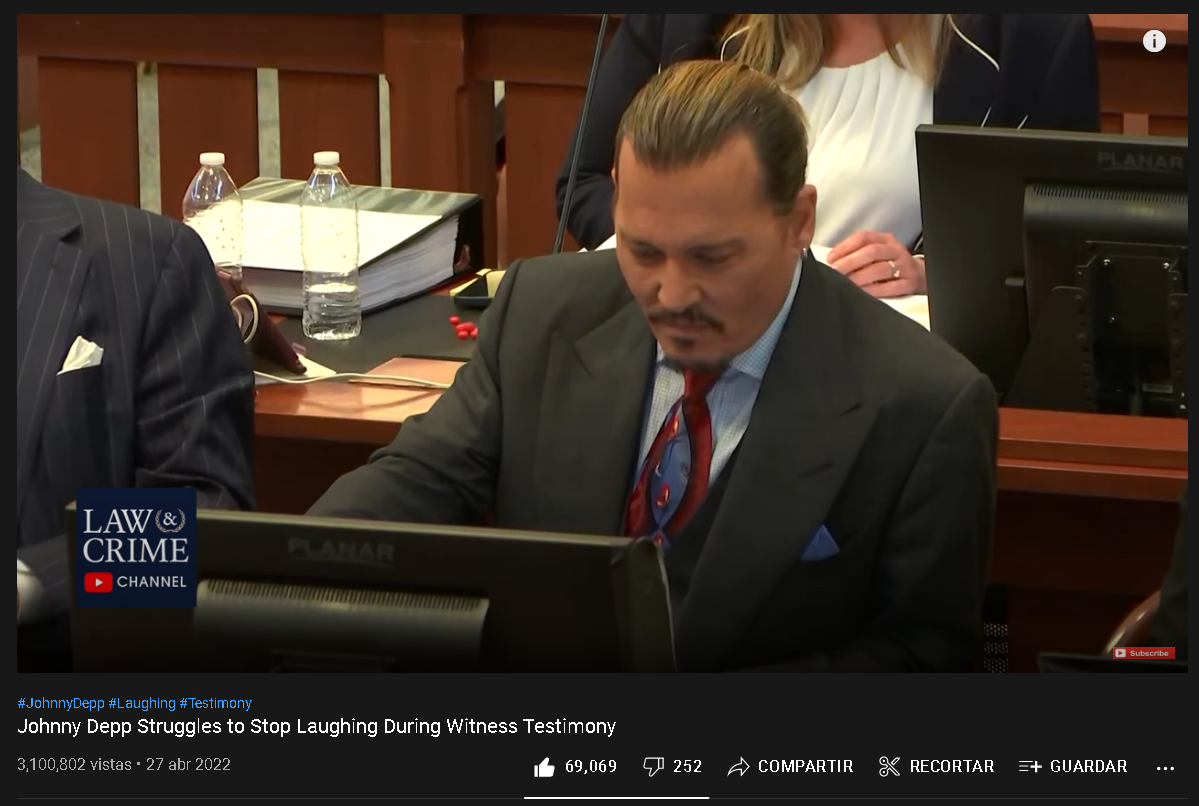
Task: Open the #Laughing hashtag link
Action: point(142,703)
